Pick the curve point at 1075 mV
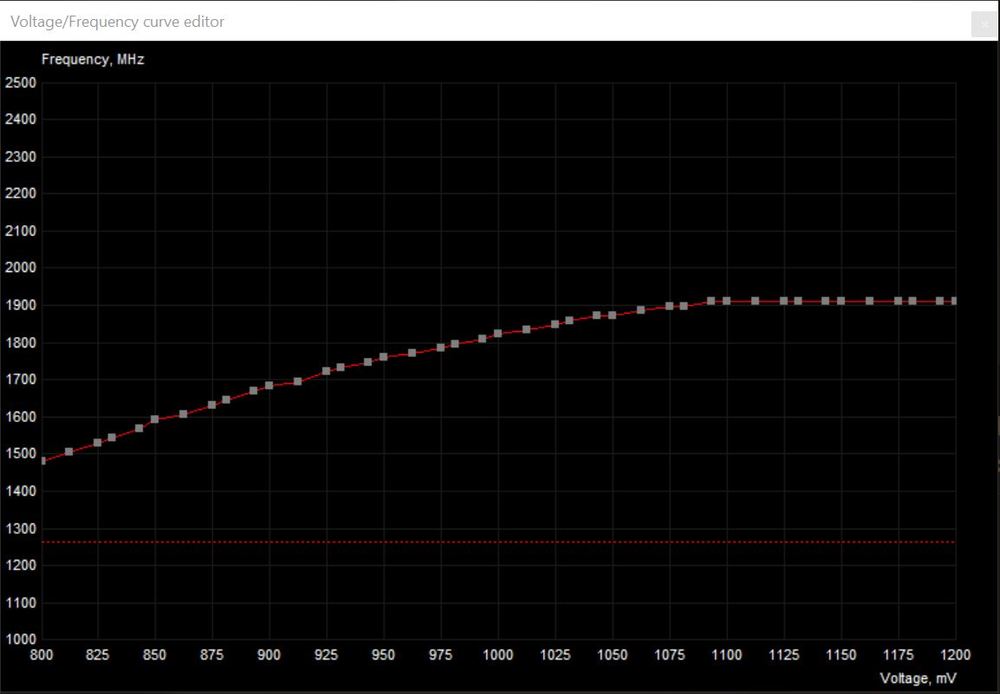 [669, 306]
